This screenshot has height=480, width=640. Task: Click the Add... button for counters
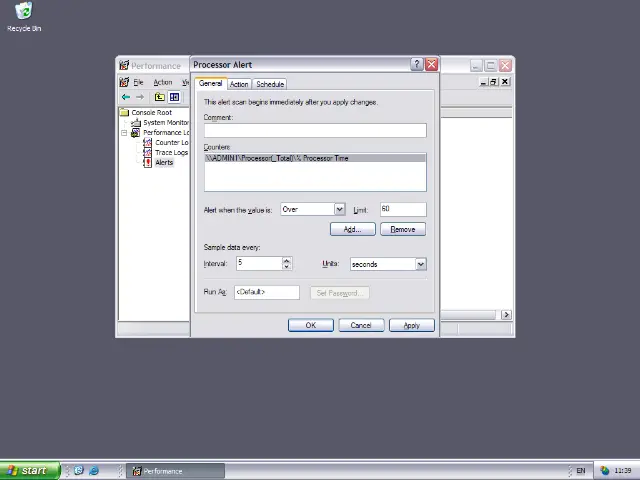352,229
